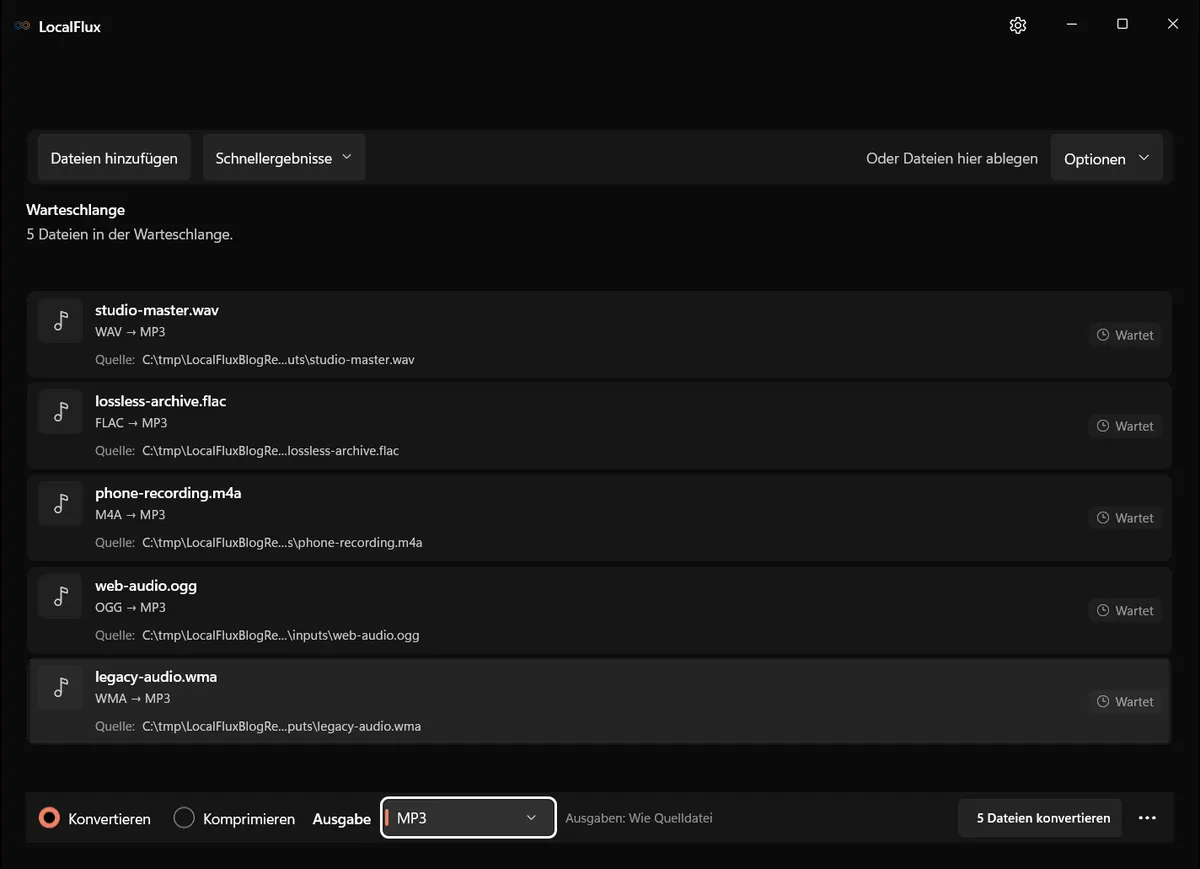This screenshot has height=869, width=1200.
Task: Click the Oder Dateien hier ablegen text
Action: click(x=952, y=158)
